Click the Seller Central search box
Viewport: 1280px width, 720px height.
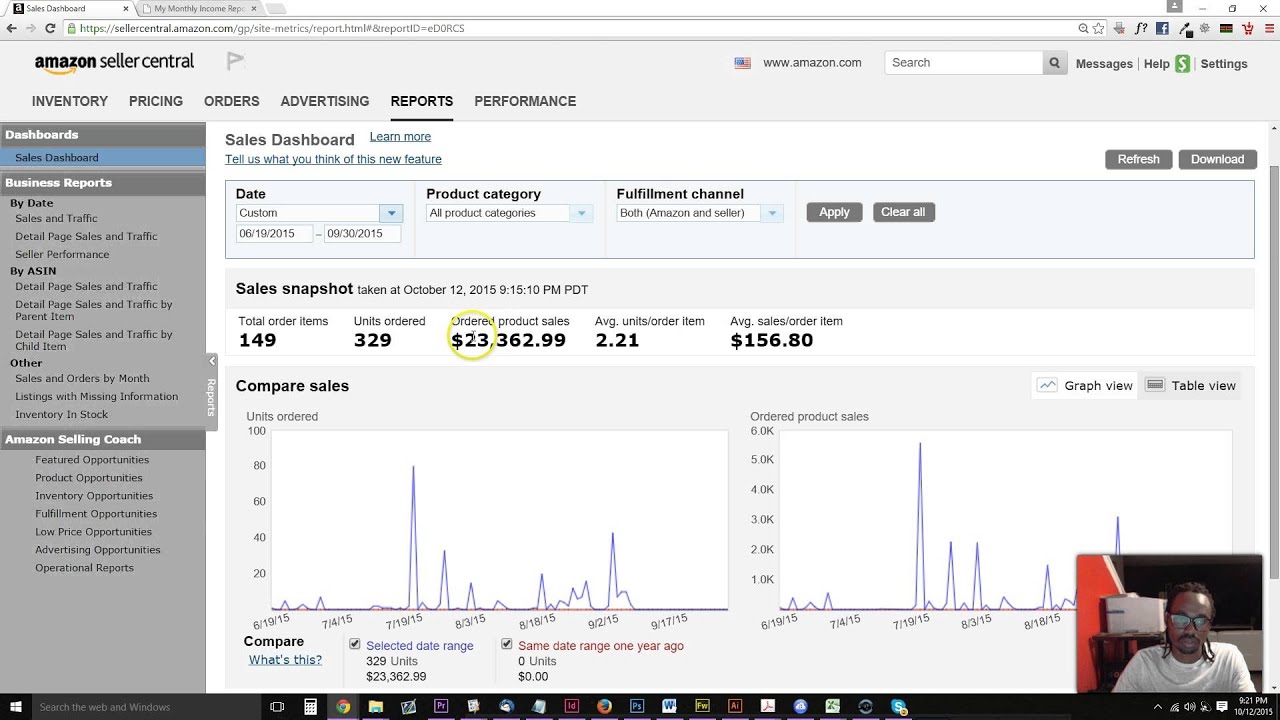(964, 63)
